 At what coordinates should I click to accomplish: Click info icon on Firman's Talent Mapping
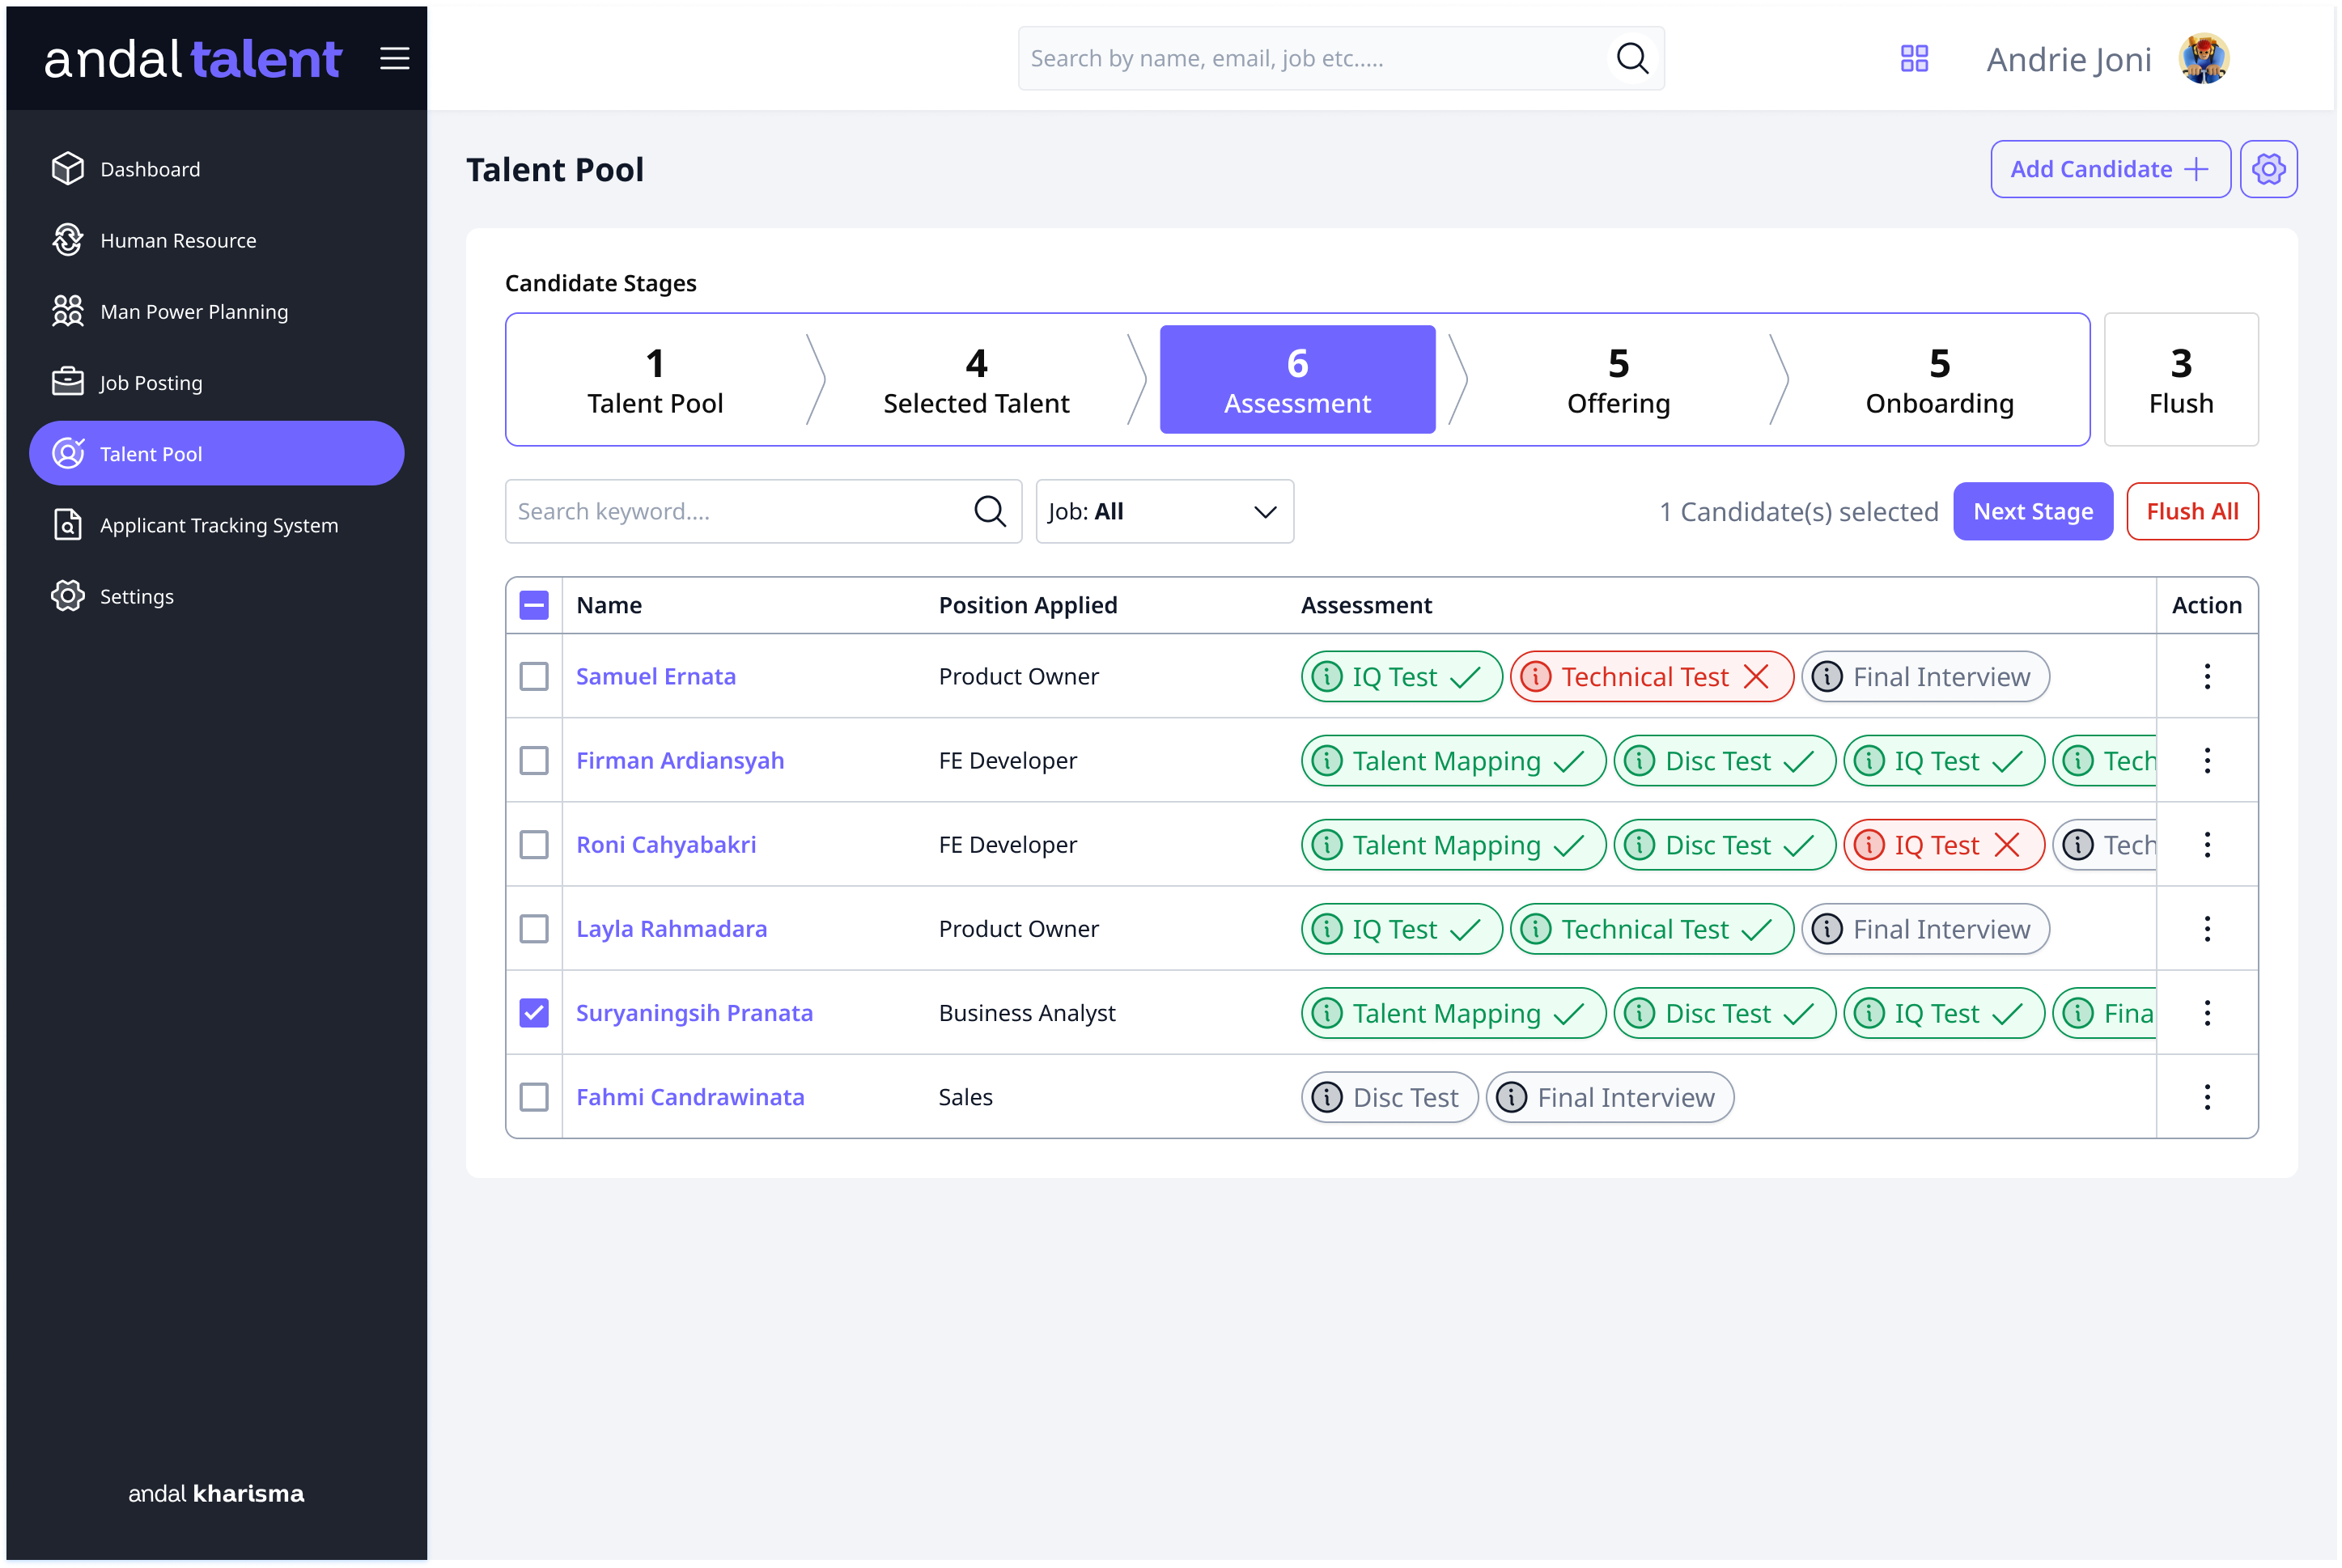pos(1326,760)
